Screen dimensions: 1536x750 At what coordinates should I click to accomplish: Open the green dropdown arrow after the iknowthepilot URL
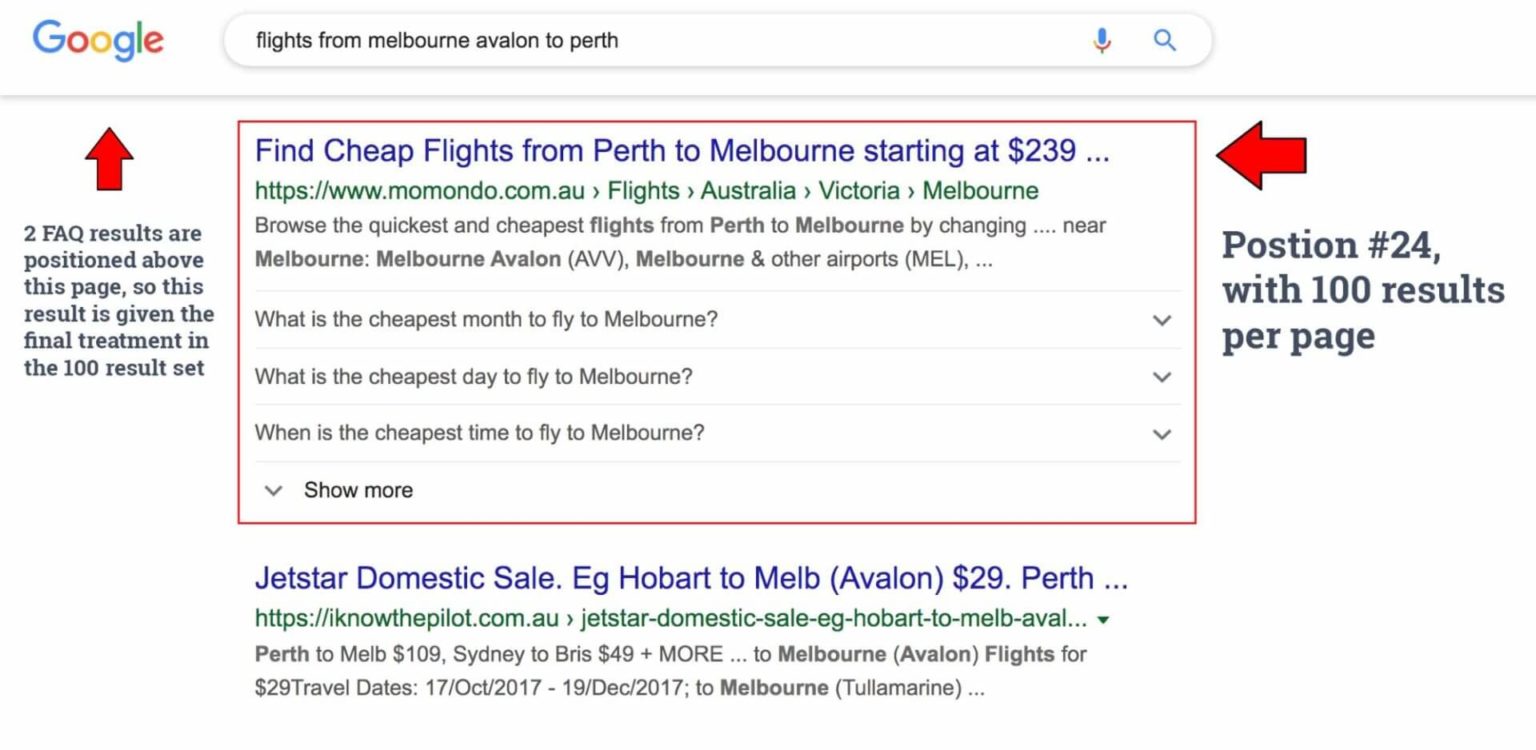(x=1101, y=618)
